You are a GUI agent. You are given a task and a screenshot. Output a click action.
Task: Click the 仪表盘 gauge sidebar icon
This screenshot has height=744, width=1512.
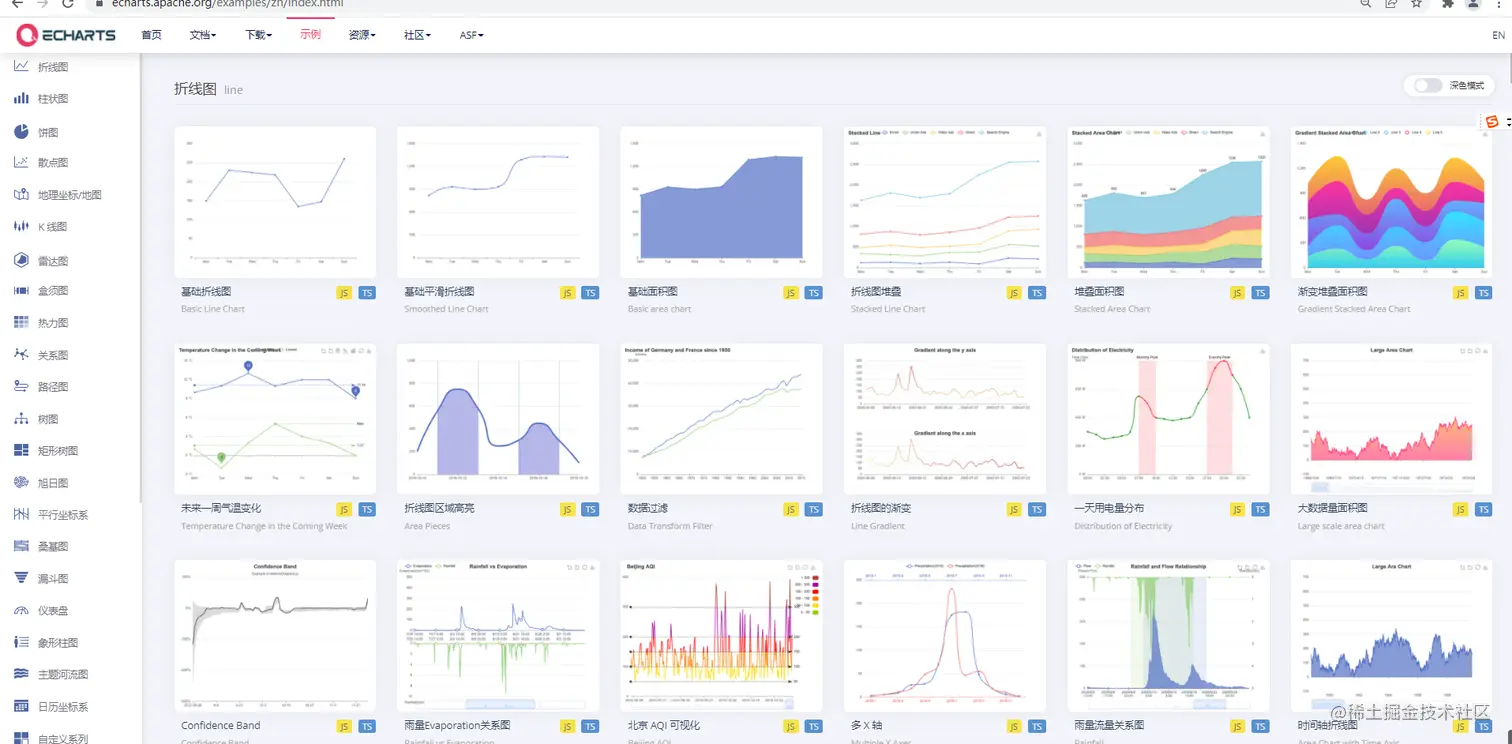[x=20, y=611]
